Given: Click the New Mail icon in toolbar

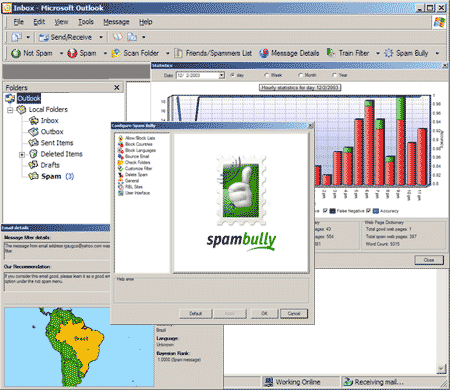Looking at the screenshot, I should point(16,37).
